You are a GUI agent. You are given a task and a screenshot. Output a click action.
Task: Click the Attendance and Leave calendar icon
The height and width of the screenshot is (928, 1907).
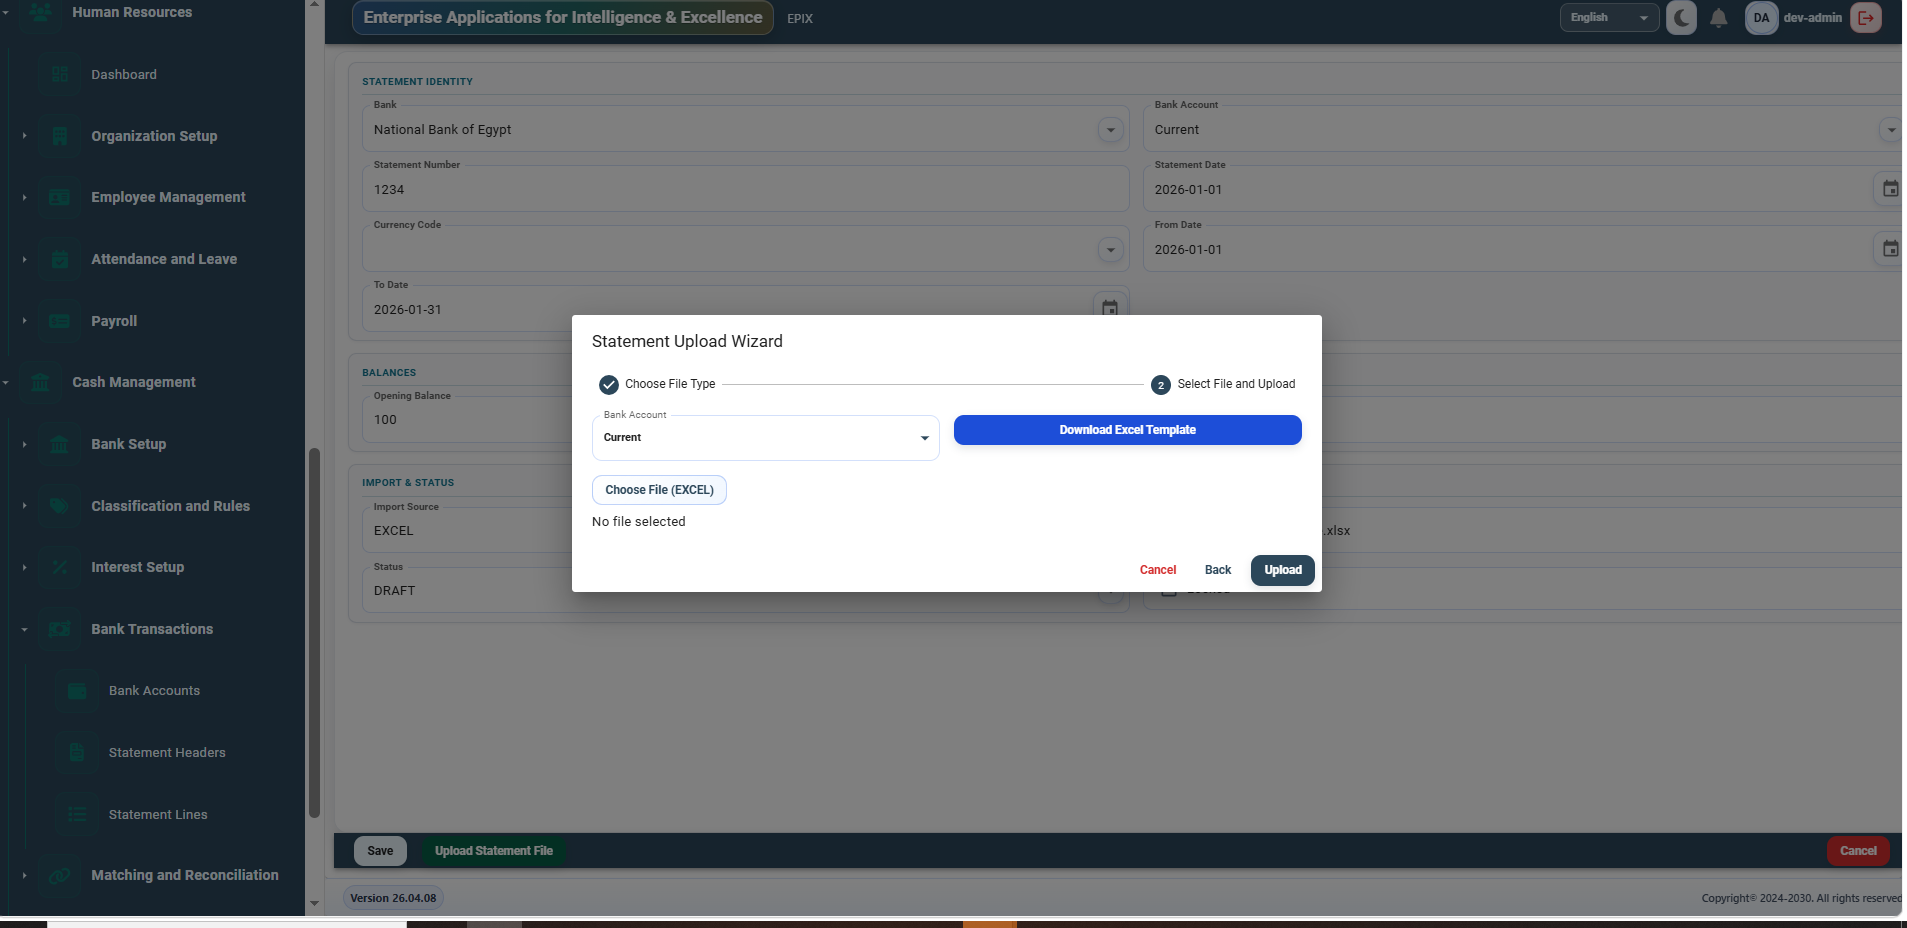pos(60,259)
